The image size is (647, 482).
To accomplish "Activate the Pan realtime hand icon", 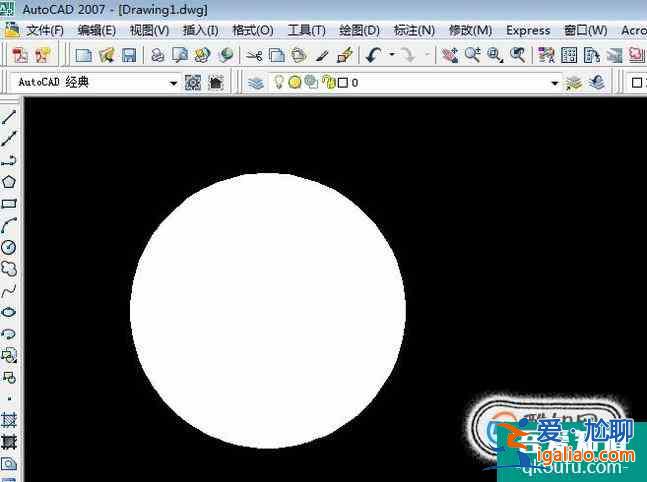I will pyautogui.click(x=450, y=55).
